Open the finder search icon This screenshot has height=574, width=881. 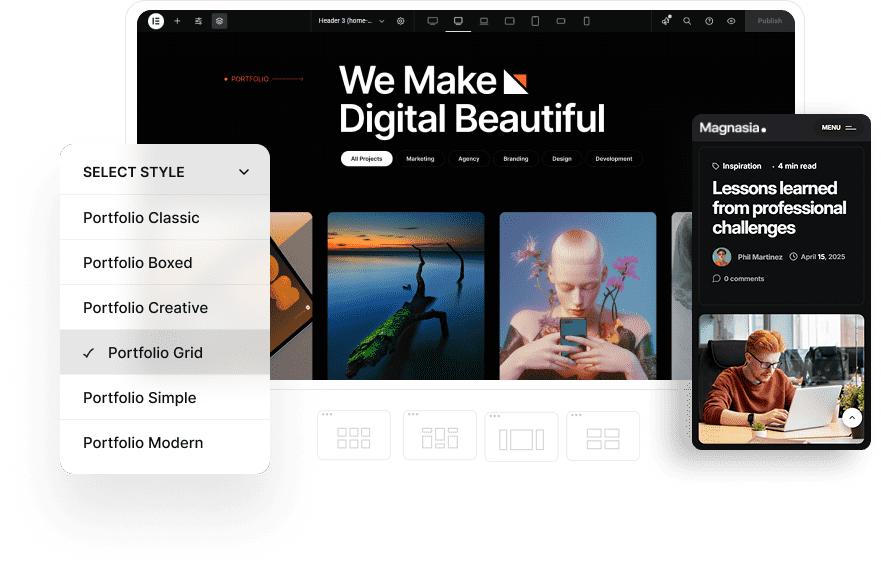click(687, 21)
